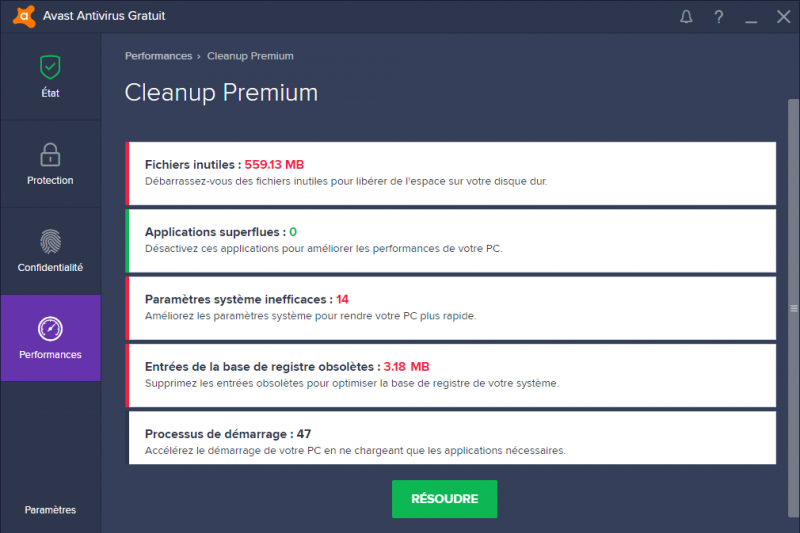Viewport: 800px width, 533px height.
Task: Click the help question mark icon
Action: (719, 17)
